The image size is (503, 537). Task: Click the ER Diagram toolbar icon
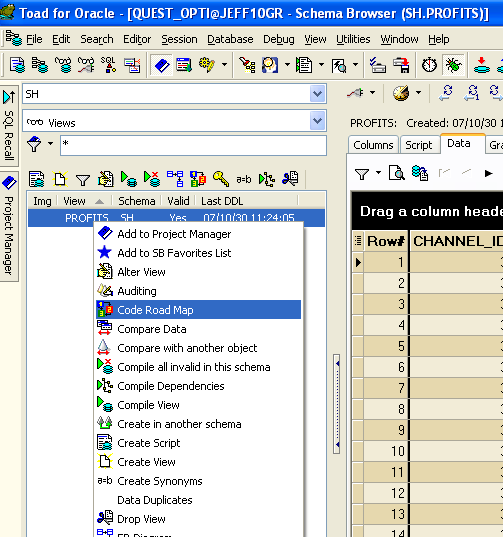[x=175, y=179]
